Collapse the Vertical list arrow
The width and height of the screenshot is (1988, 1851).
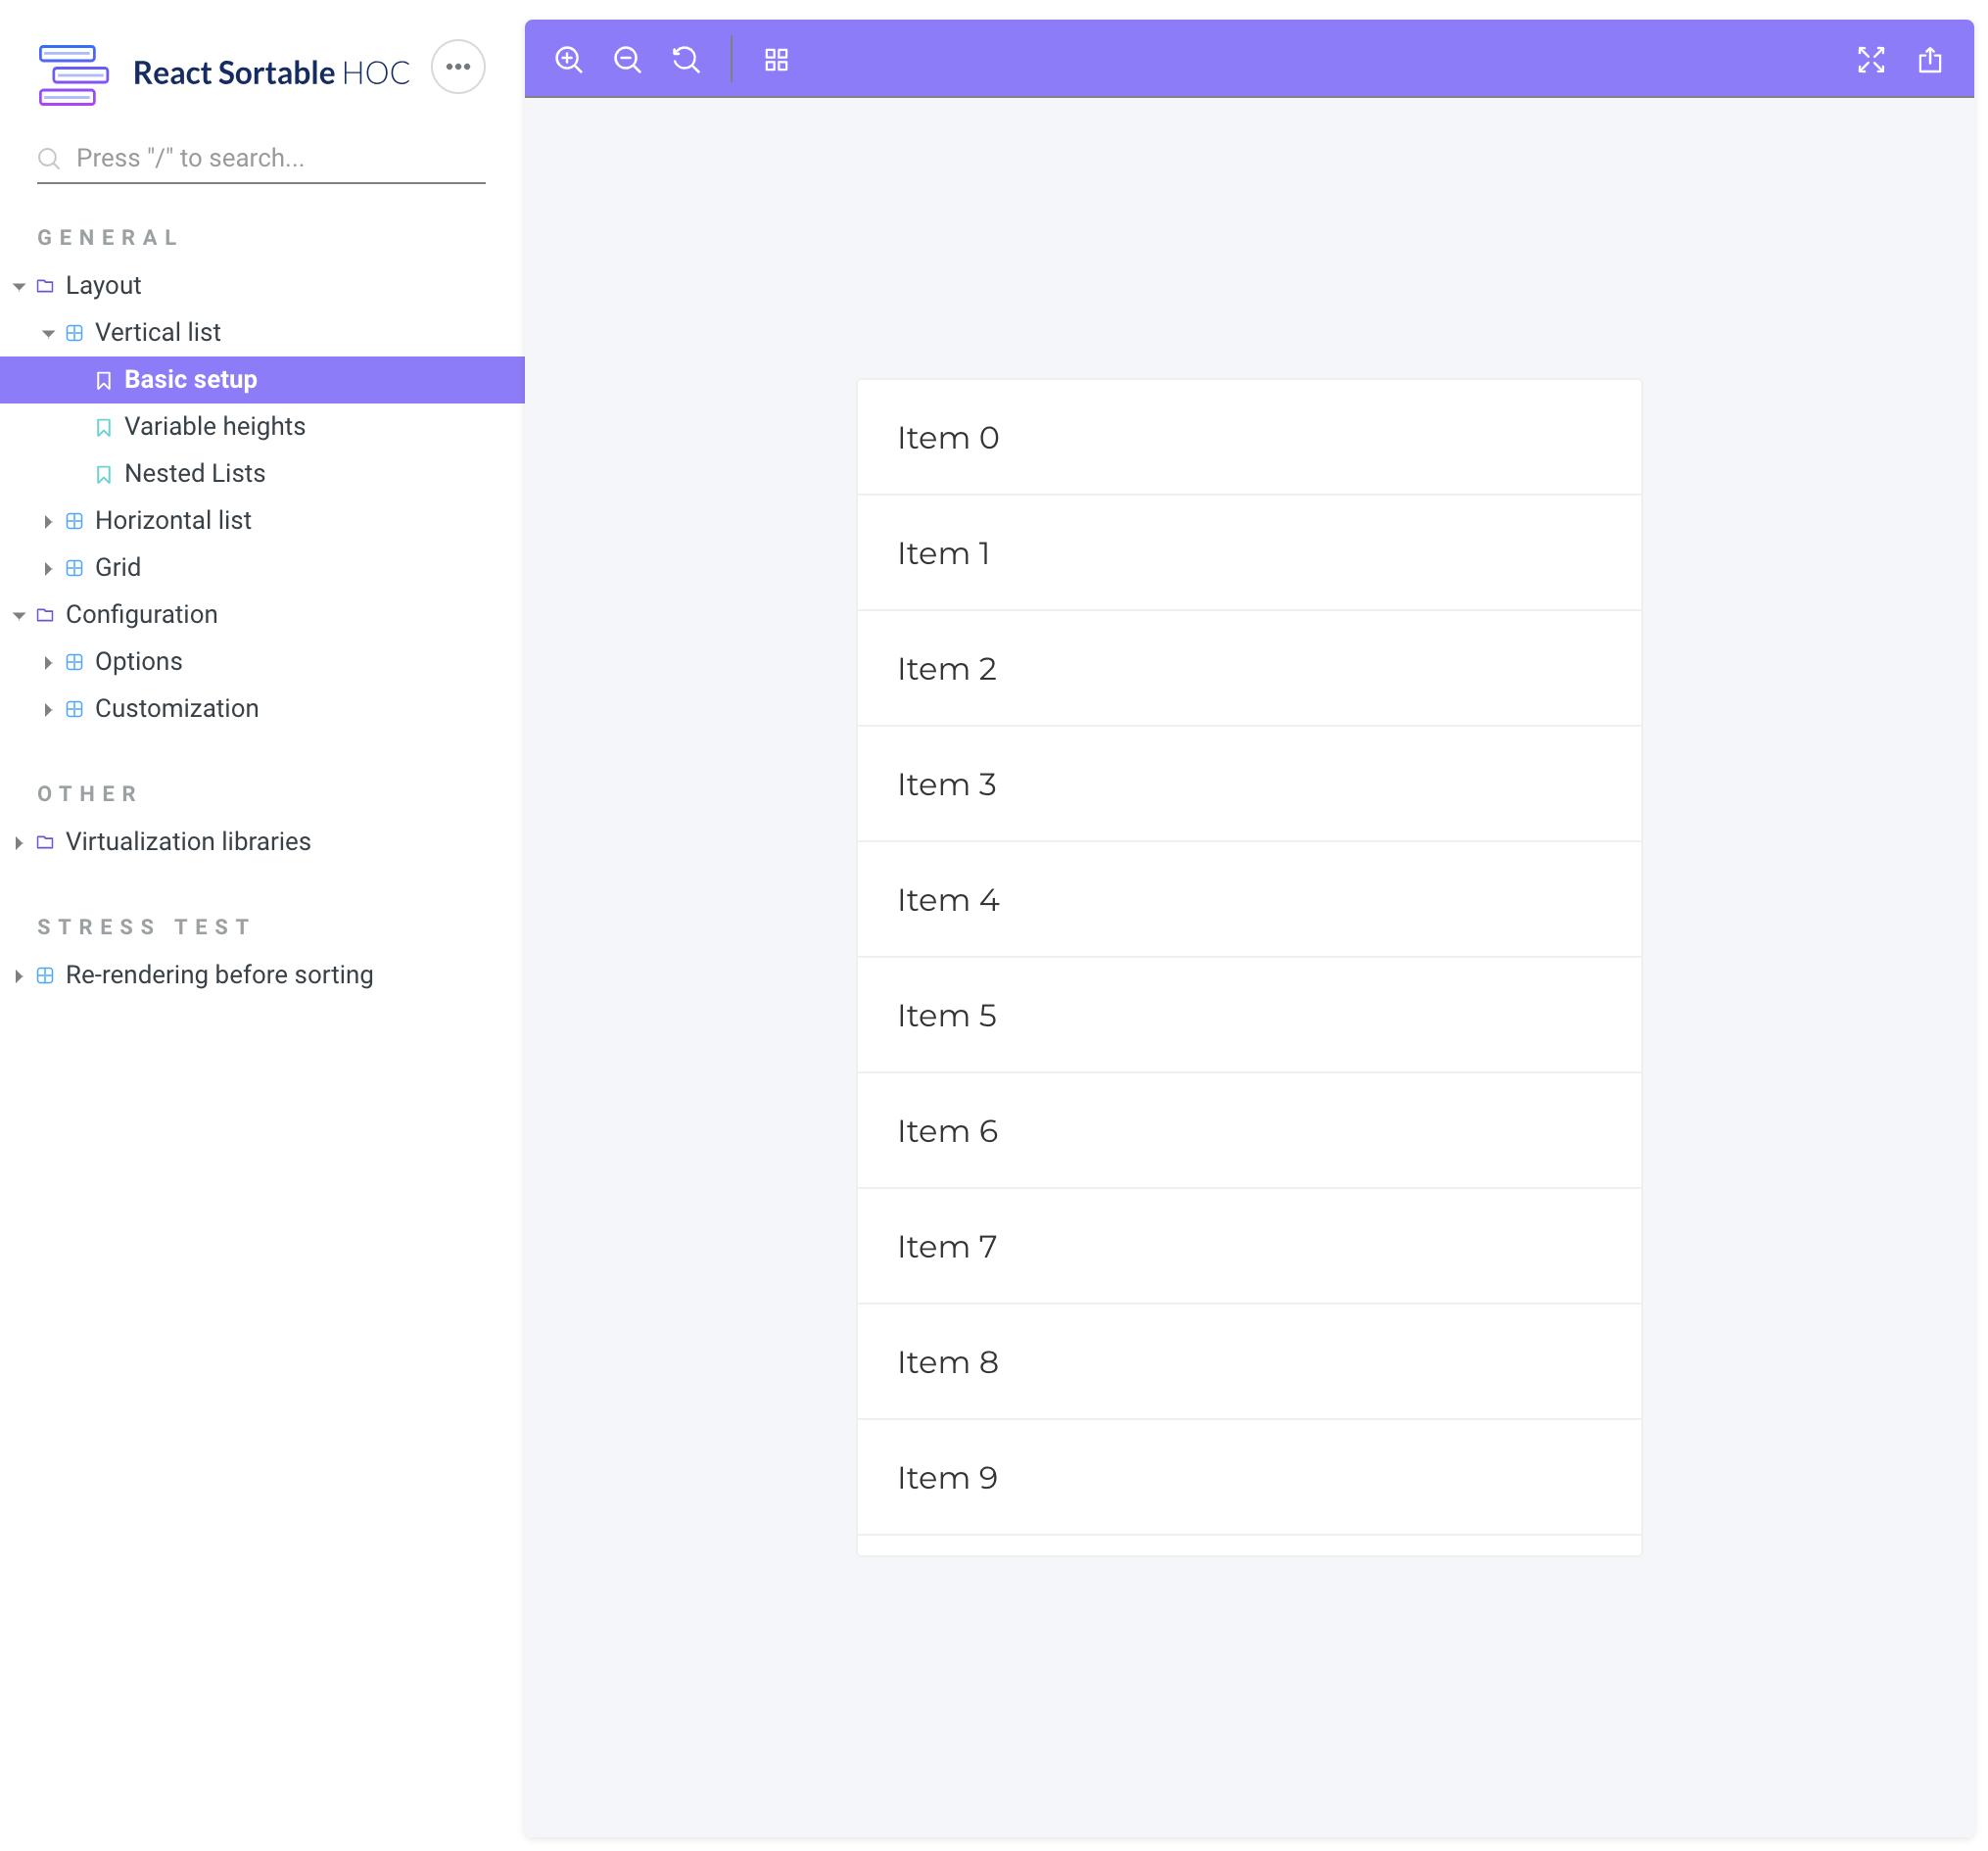coord(48,334)
